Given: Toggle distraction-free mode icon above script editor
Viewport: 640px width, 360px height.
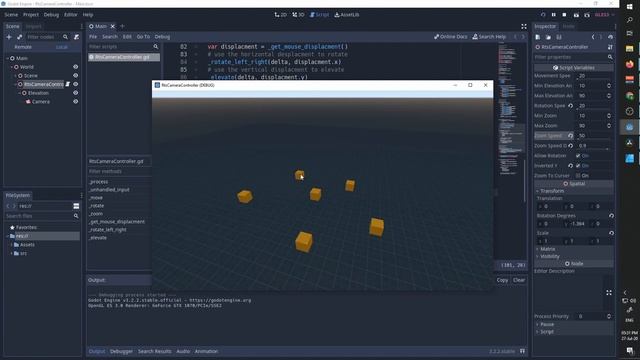Looking at the screenshot, I should coord(524,27).
